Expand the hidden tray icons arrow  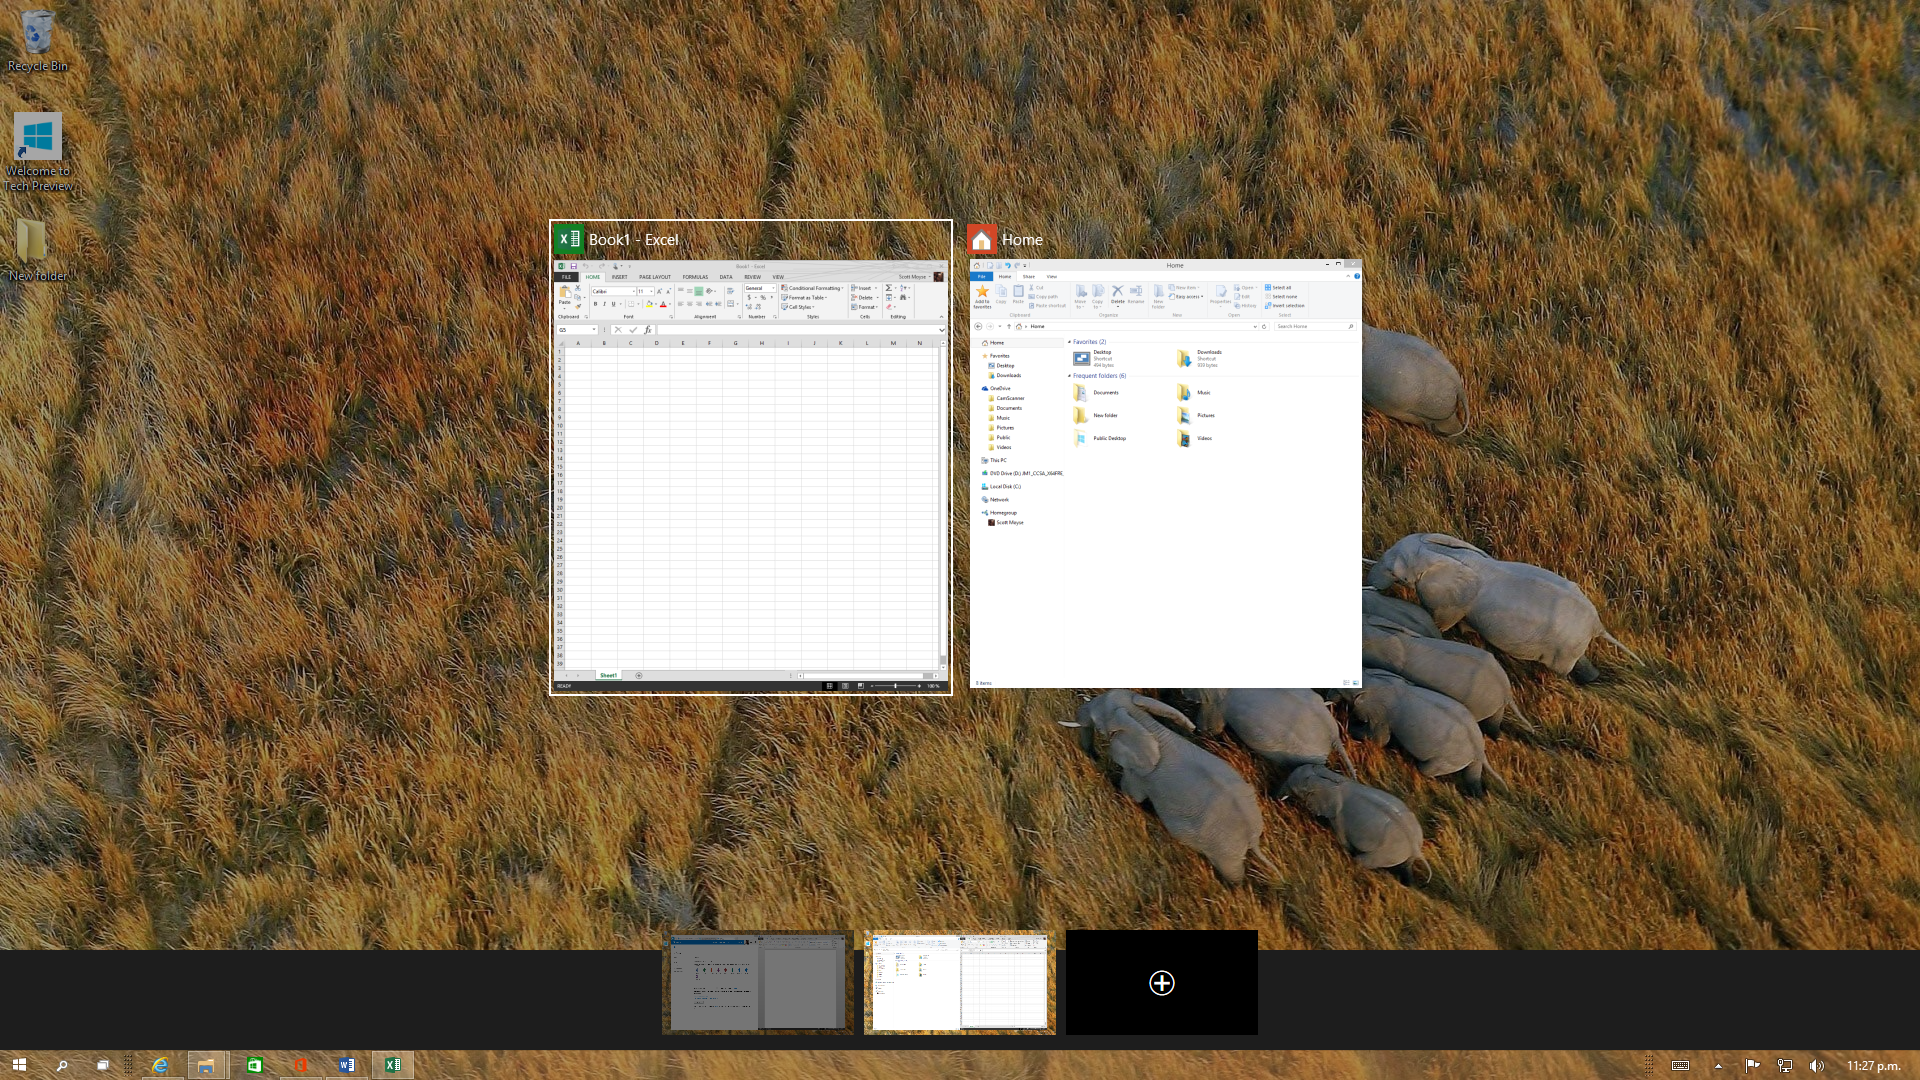[x=1718, y=1065]
